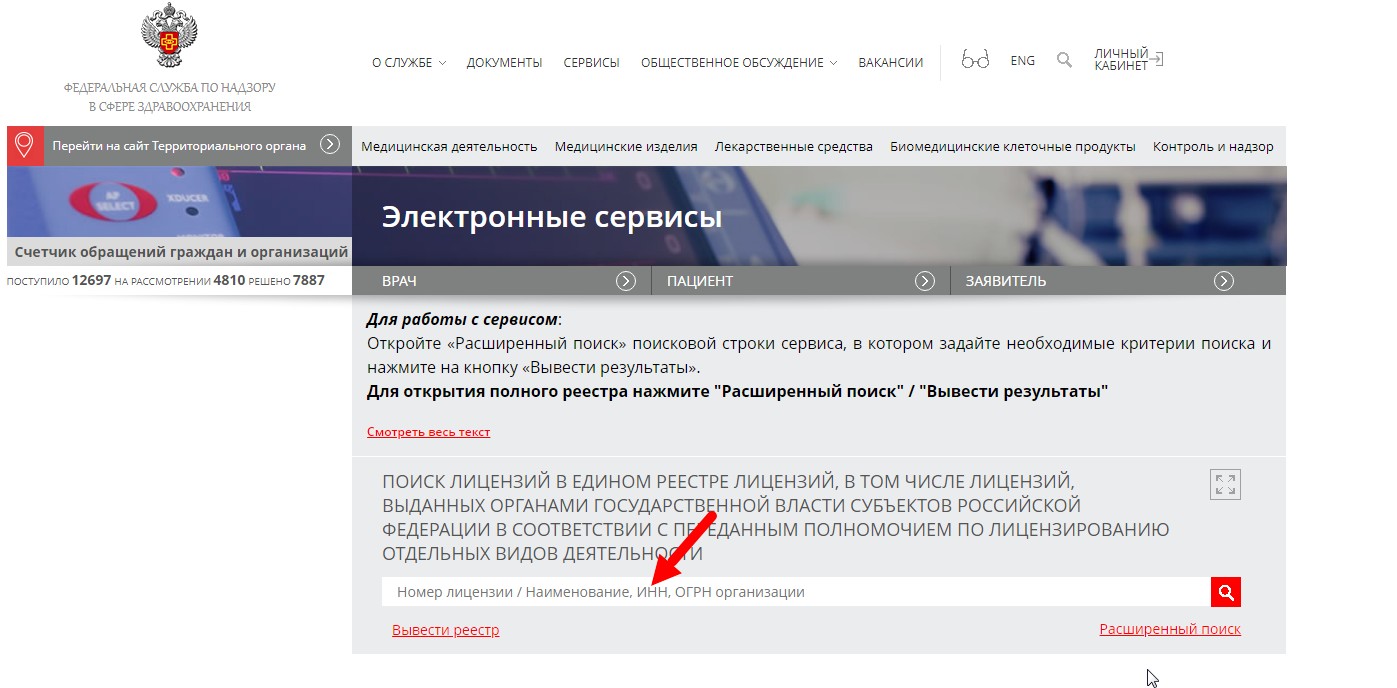Screen dimensions: 1397x688
Task: Switch to the Медицинские изделия section
Action: point(627,145)
